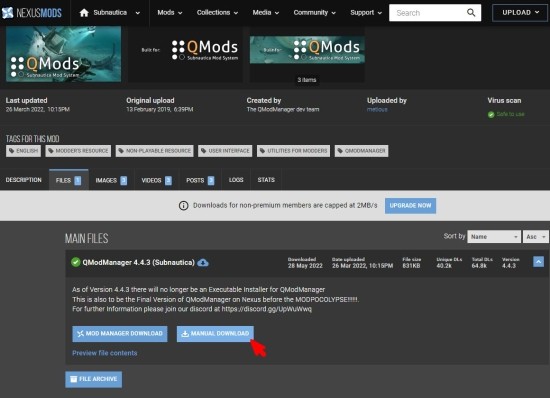Open the third QMods thumbnail labeled 3 items
This screenshot has width=550, height=398.
click(307, 55)
